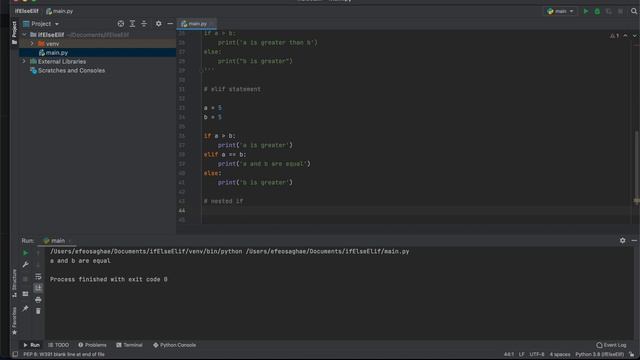Expand External Libraries node

click(x=24, y=62)
